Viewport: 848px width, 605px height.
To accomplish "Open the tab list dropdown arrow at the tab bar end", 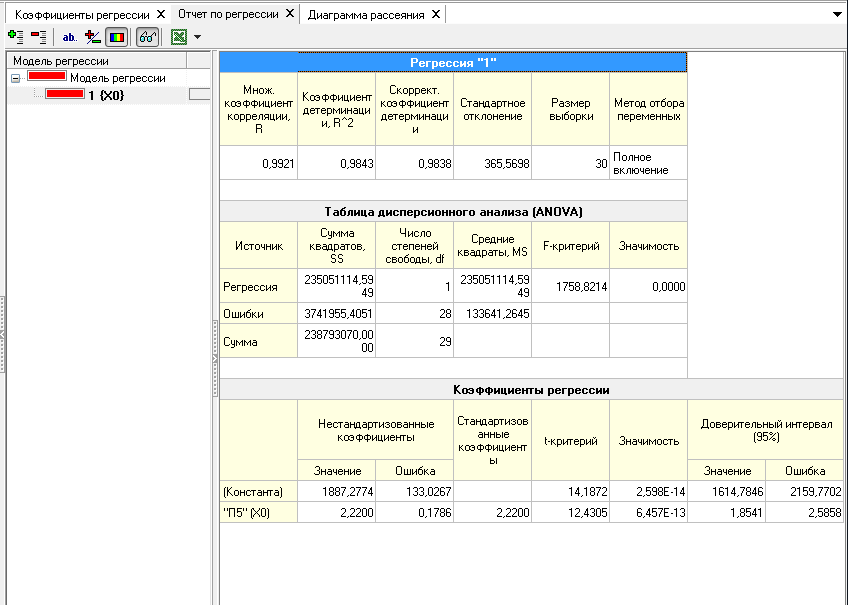I will point(837,15).
